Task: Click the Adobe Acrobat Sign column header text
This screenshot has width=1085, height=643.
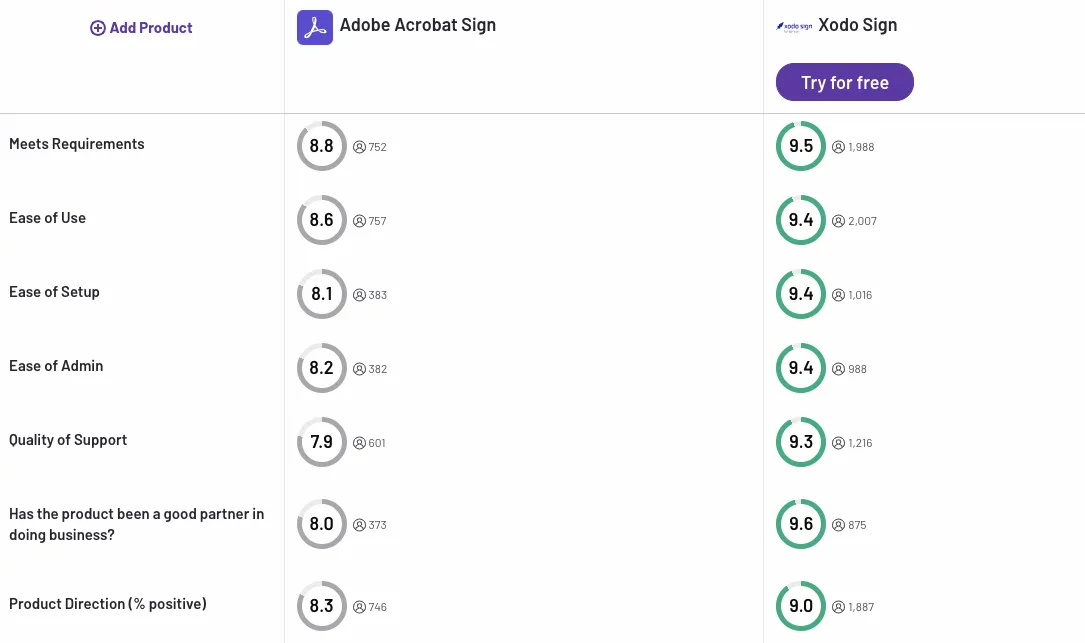Action: (418, 25)
